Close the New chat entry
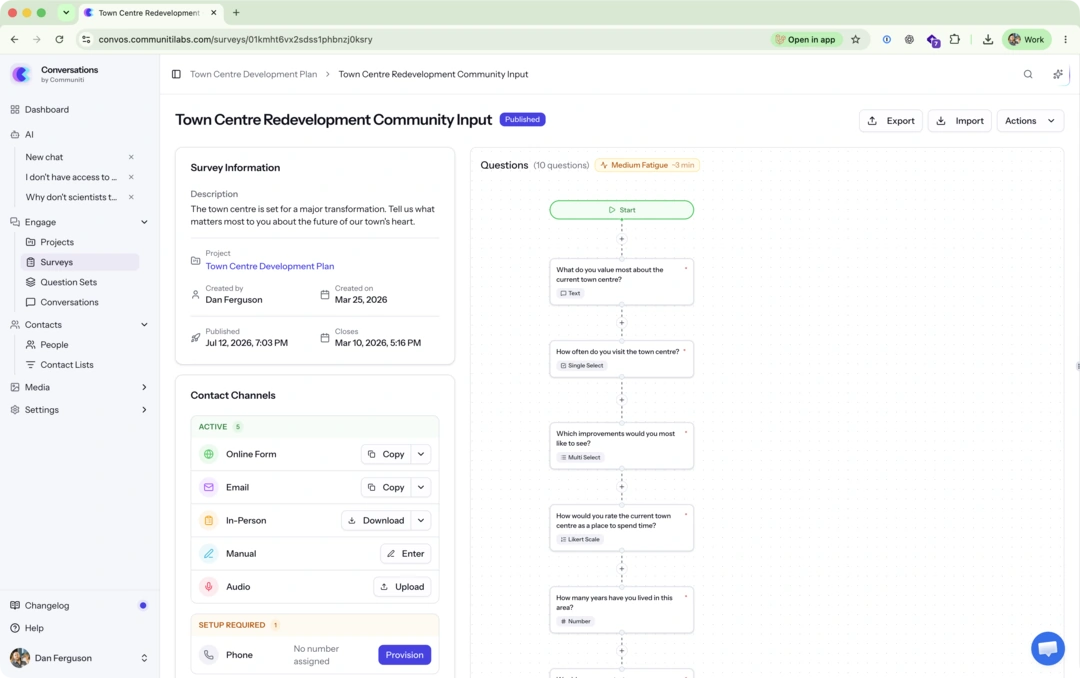The width and height of the screenshot is (1080, 678). point(131,157)
